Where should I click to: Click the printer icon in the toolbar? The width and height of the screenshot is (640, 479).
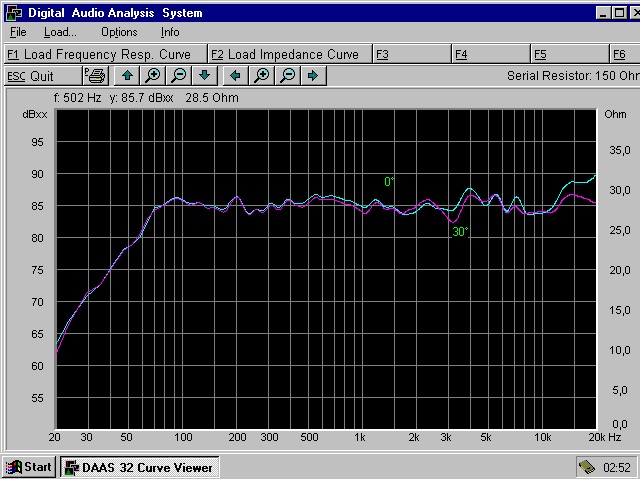(x=95, y=76)
